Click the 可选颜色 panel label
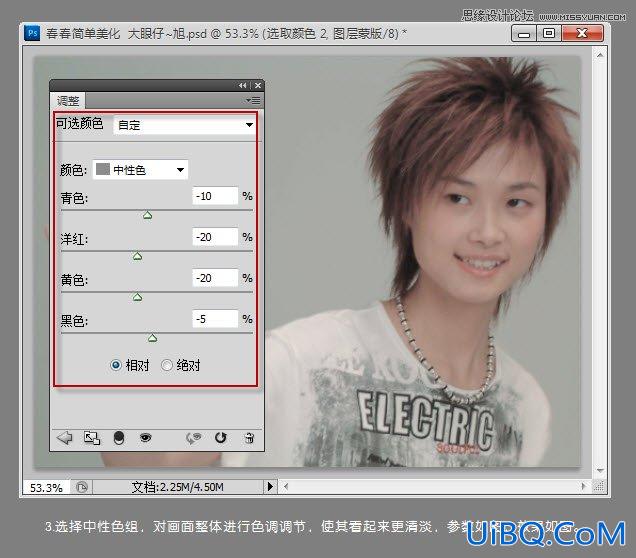 point(80,123)
